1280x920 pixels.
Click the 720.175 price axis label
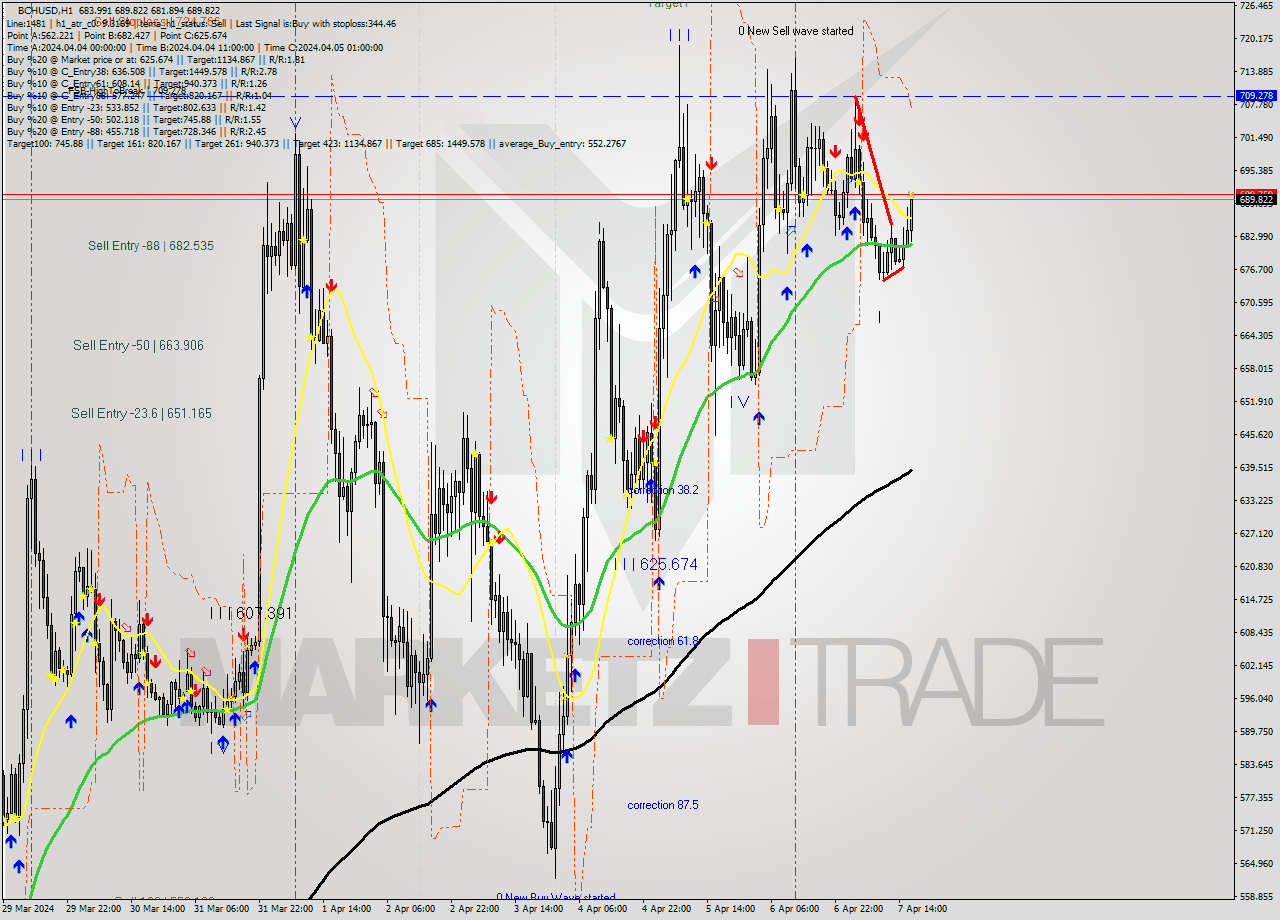coord(1256,39)
